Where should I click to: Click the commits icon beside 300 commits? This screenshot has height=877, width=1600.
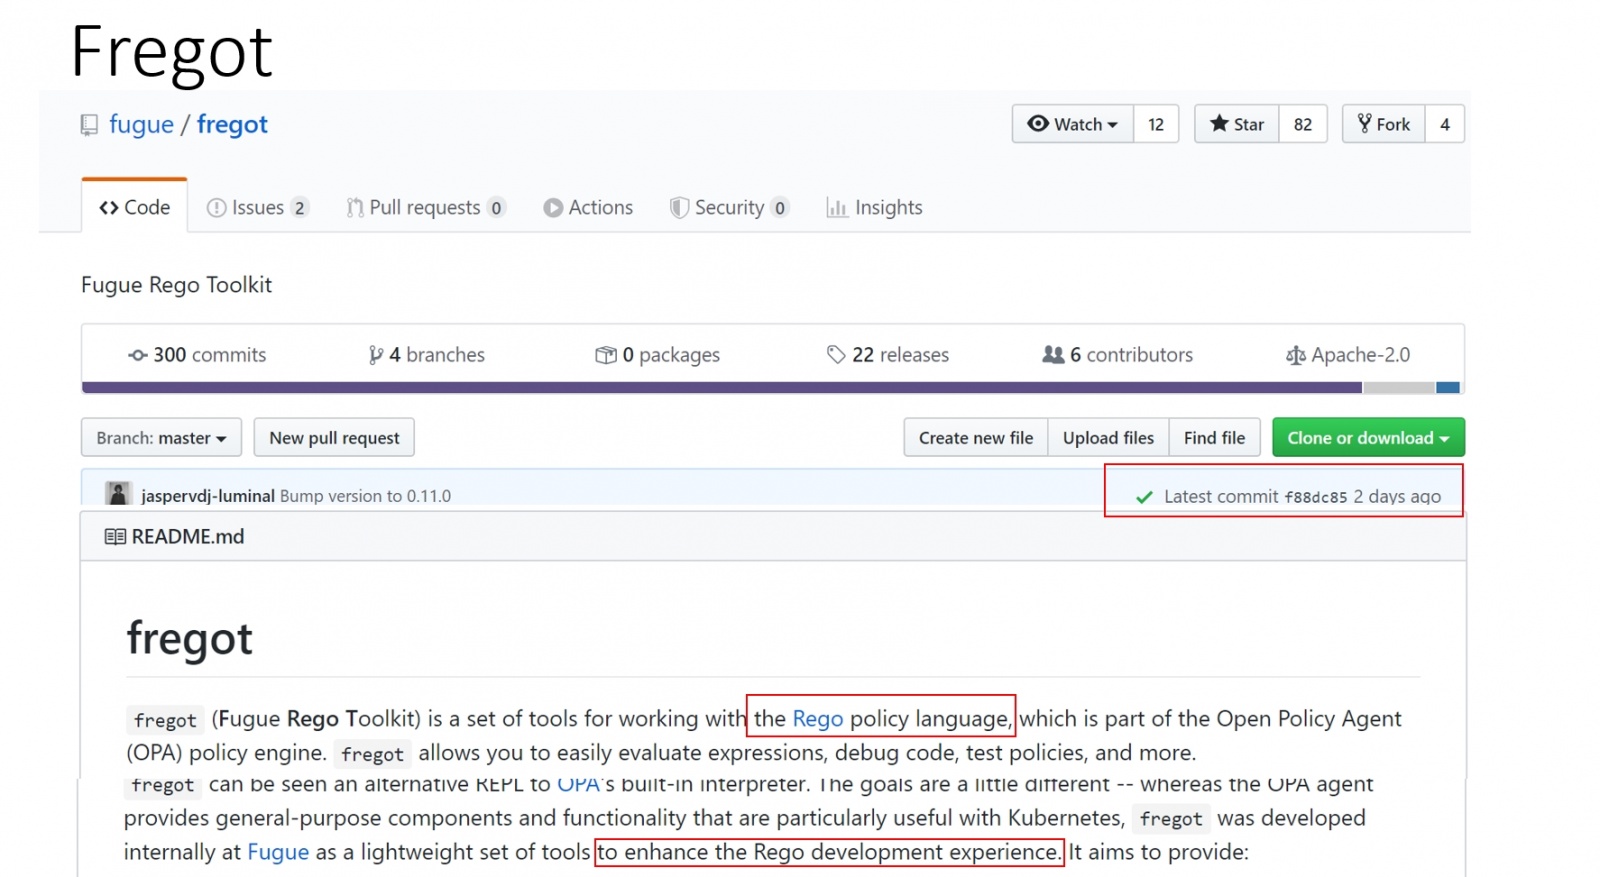click(138, 355)
